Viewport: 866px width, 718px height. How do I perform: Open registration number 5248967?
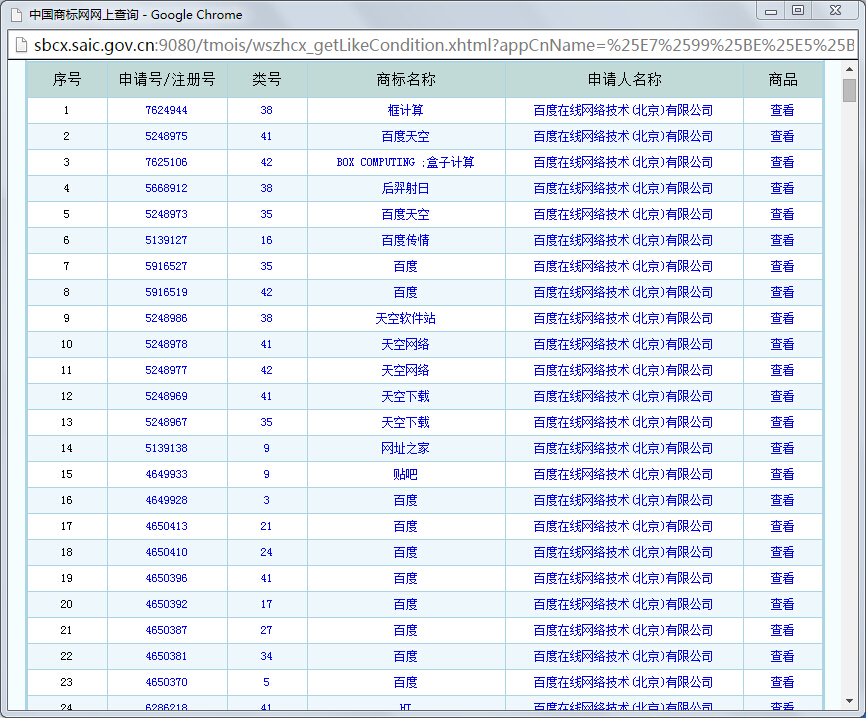(166, 422)
